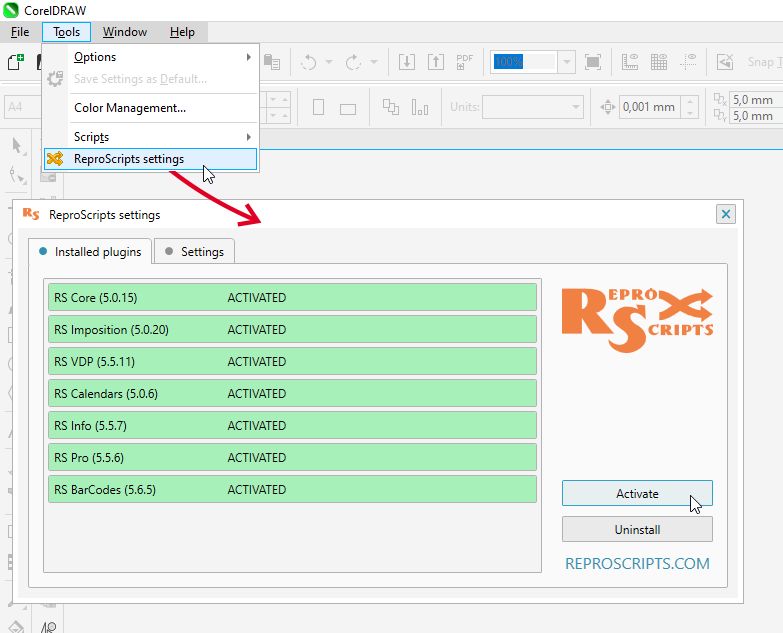This screenshot has width=783, height=633.
Task: Click the Current page size icon
Action: (419, 107)
